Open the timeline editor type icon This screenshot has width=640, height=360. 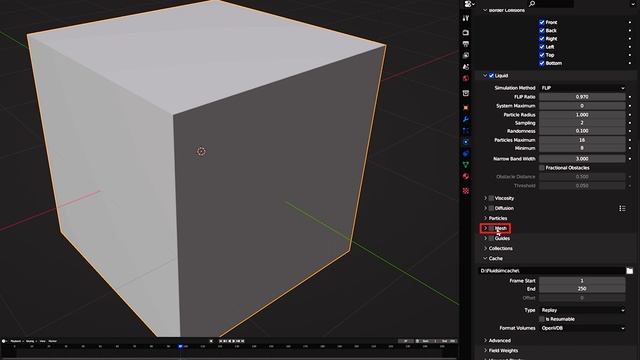(4, 341)
